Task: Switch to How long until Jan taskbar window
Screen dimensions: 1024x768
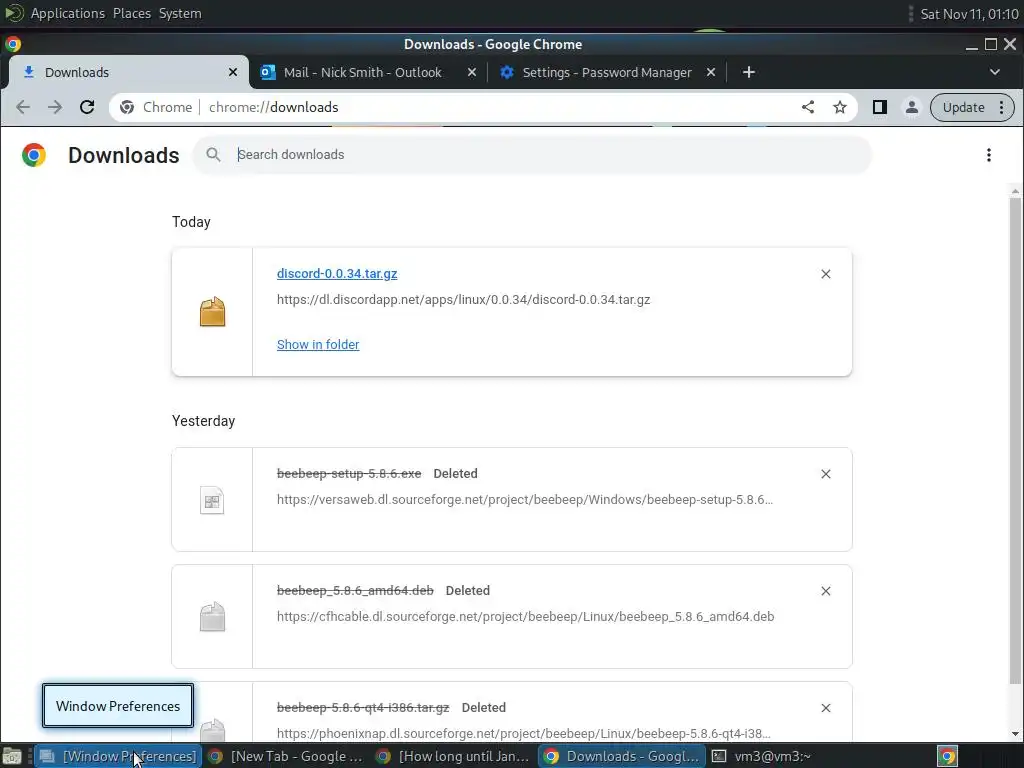Action: click(453, 756)
